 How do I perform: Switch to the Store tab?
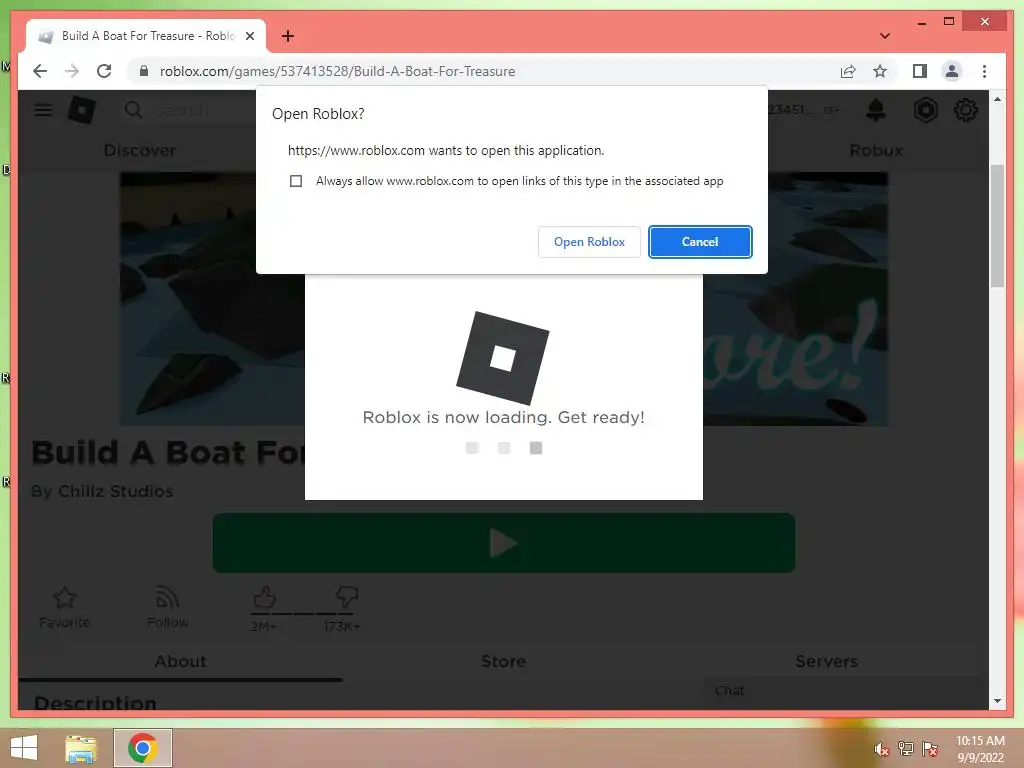[x=504, y=661]
